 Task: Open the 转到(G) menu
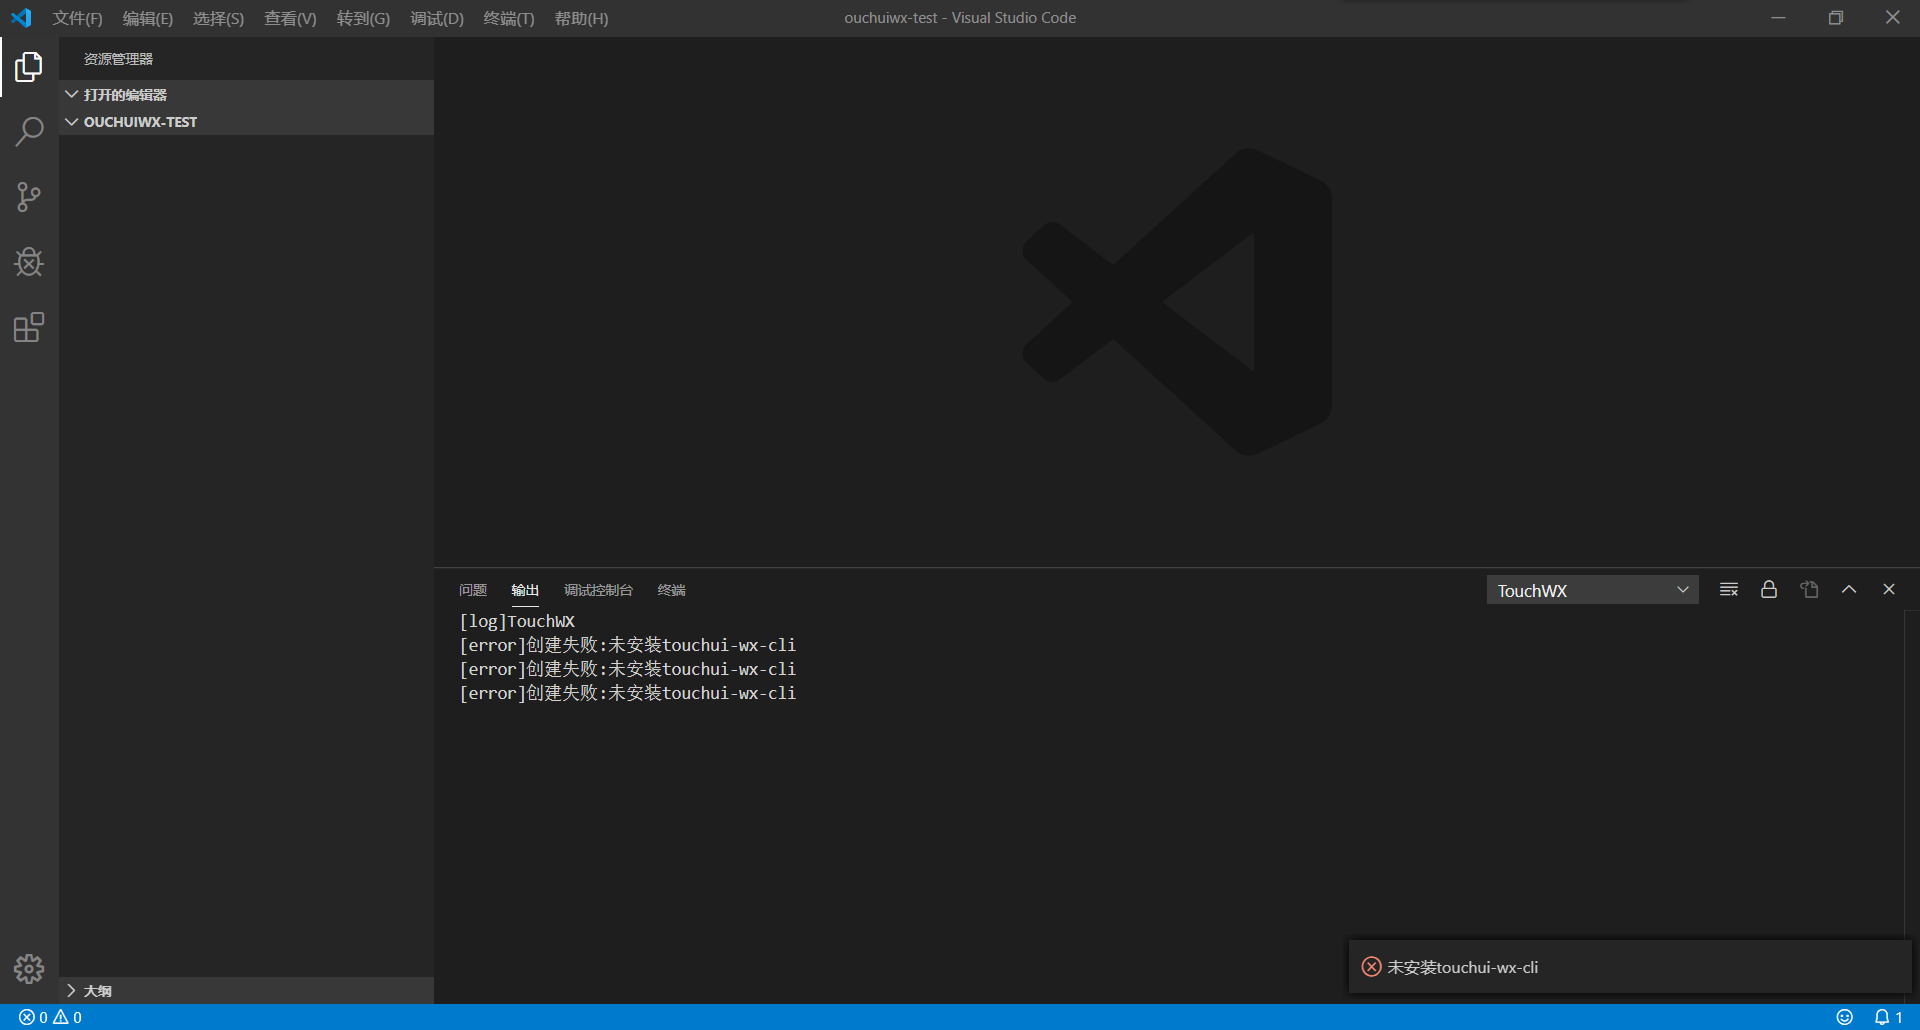click(x=363, y=18)
